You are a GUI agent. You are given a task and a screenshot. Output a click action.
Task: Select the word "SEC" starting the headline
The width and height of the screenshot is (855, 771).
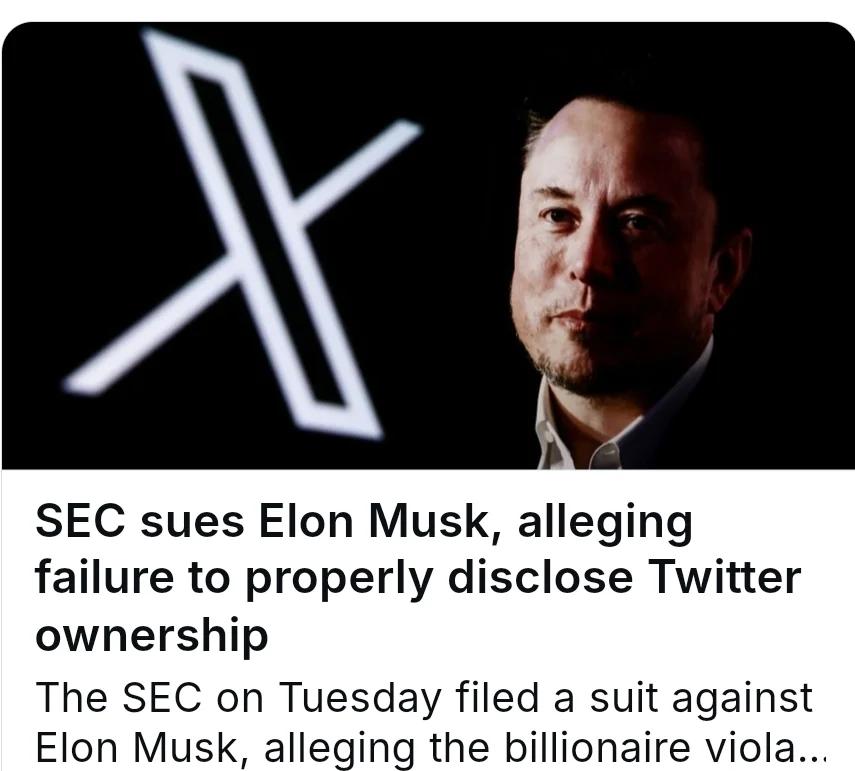coord(80,521)
